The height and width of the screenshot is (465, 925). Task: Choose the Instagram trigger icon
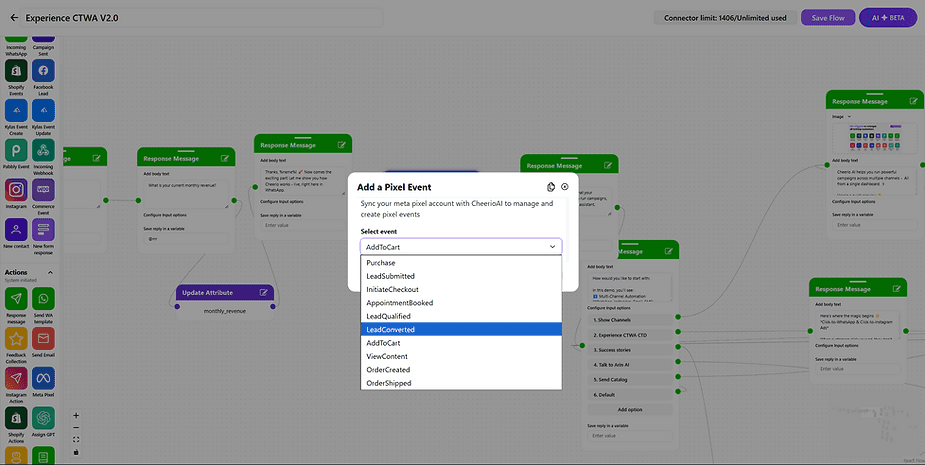(x=16, y=190)
